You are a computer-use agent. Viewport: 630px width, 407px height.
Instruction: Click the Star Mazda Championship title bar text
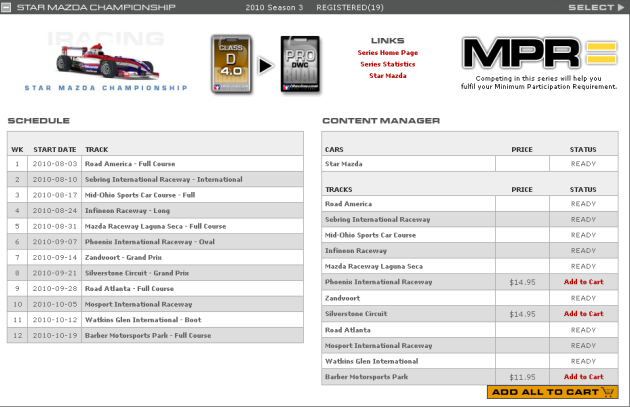(x=96, y=7)
